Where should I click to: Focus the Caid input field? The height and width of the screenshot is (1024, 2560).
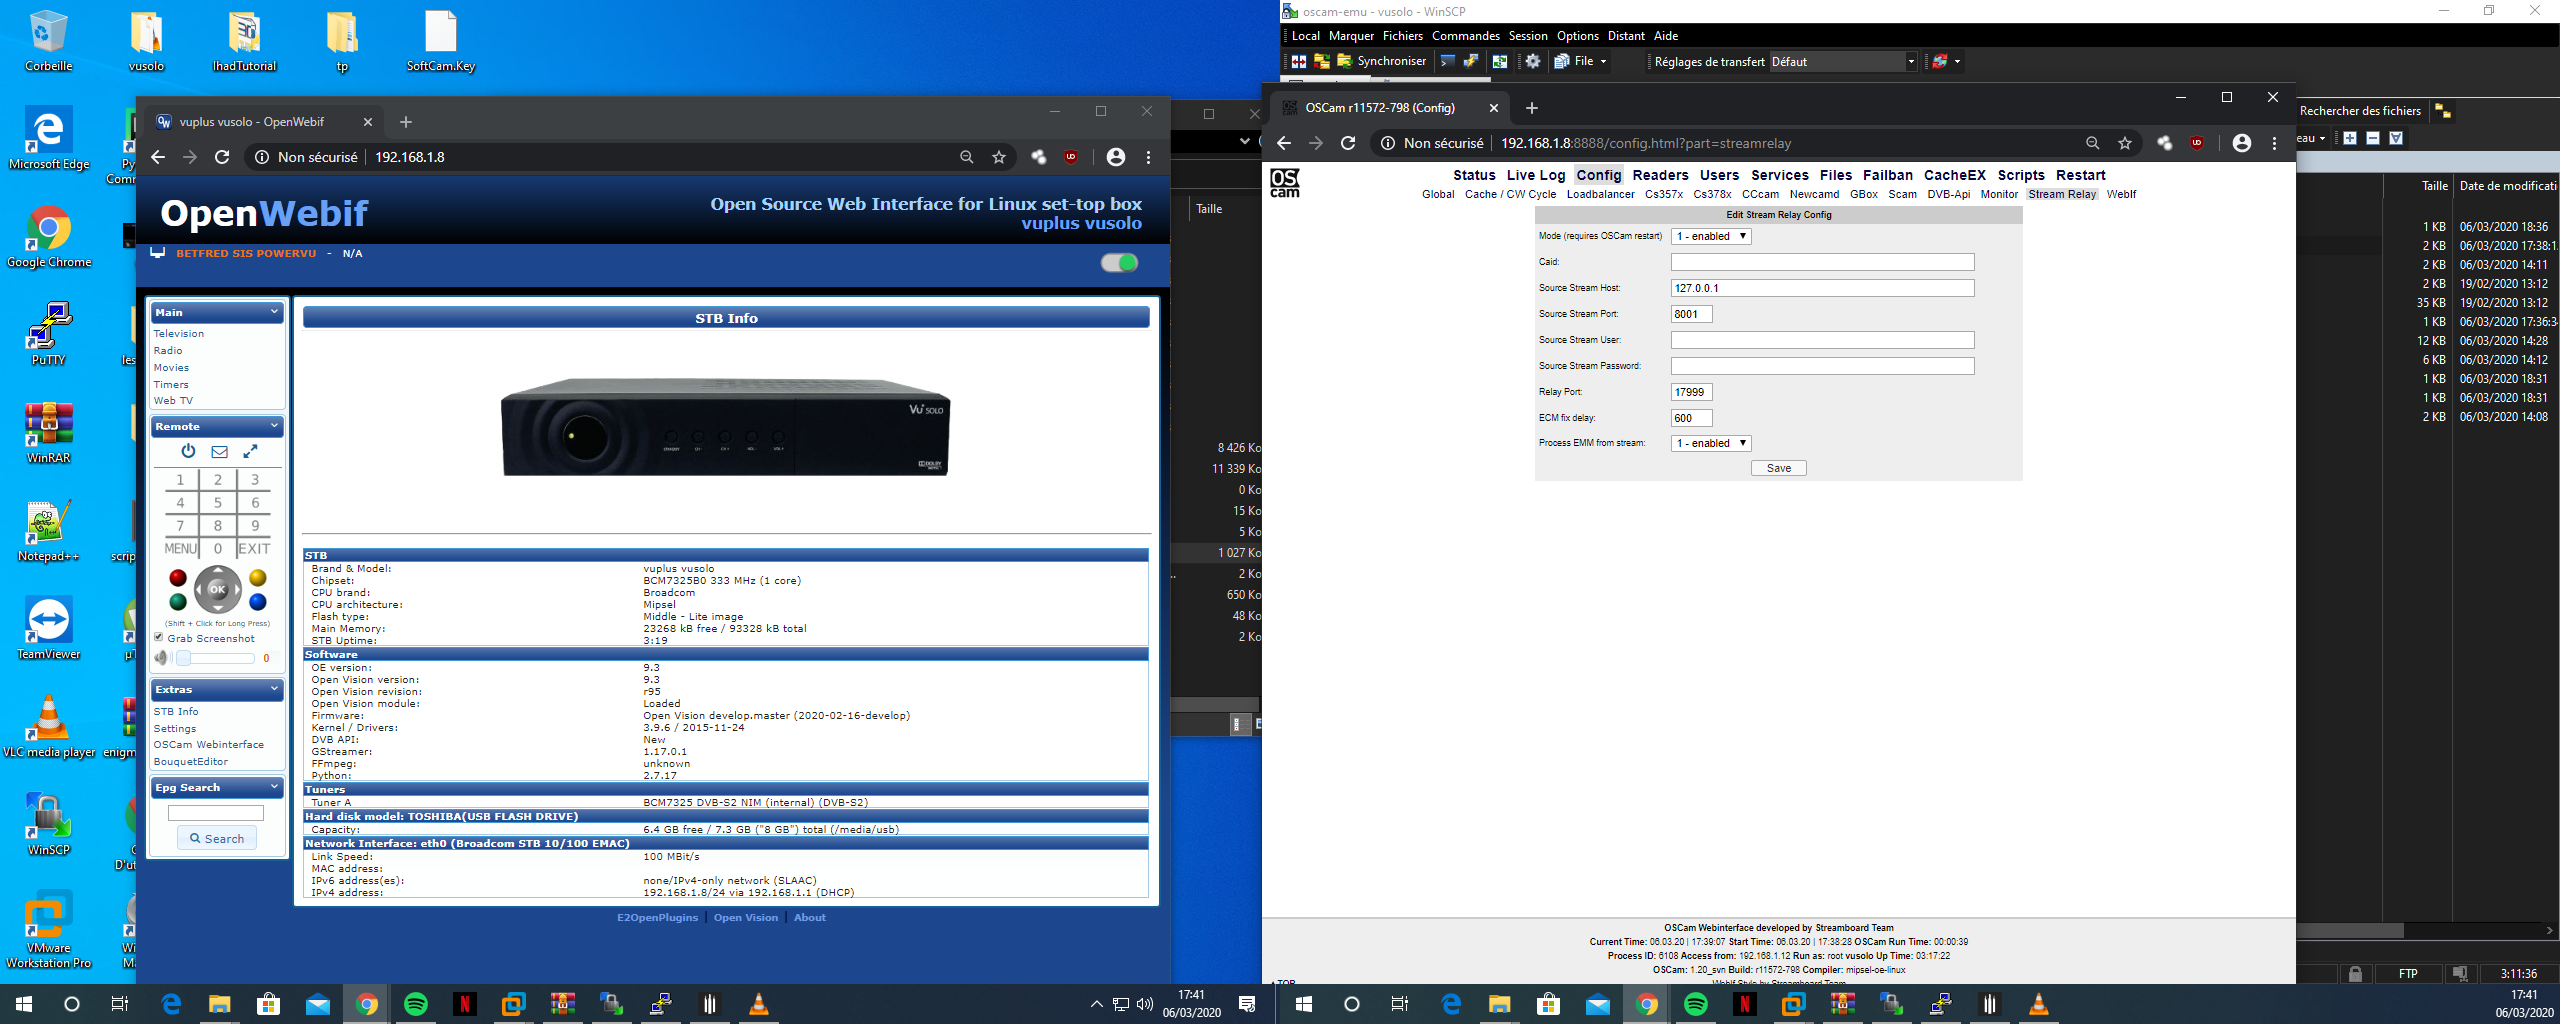click(1822, 262)
